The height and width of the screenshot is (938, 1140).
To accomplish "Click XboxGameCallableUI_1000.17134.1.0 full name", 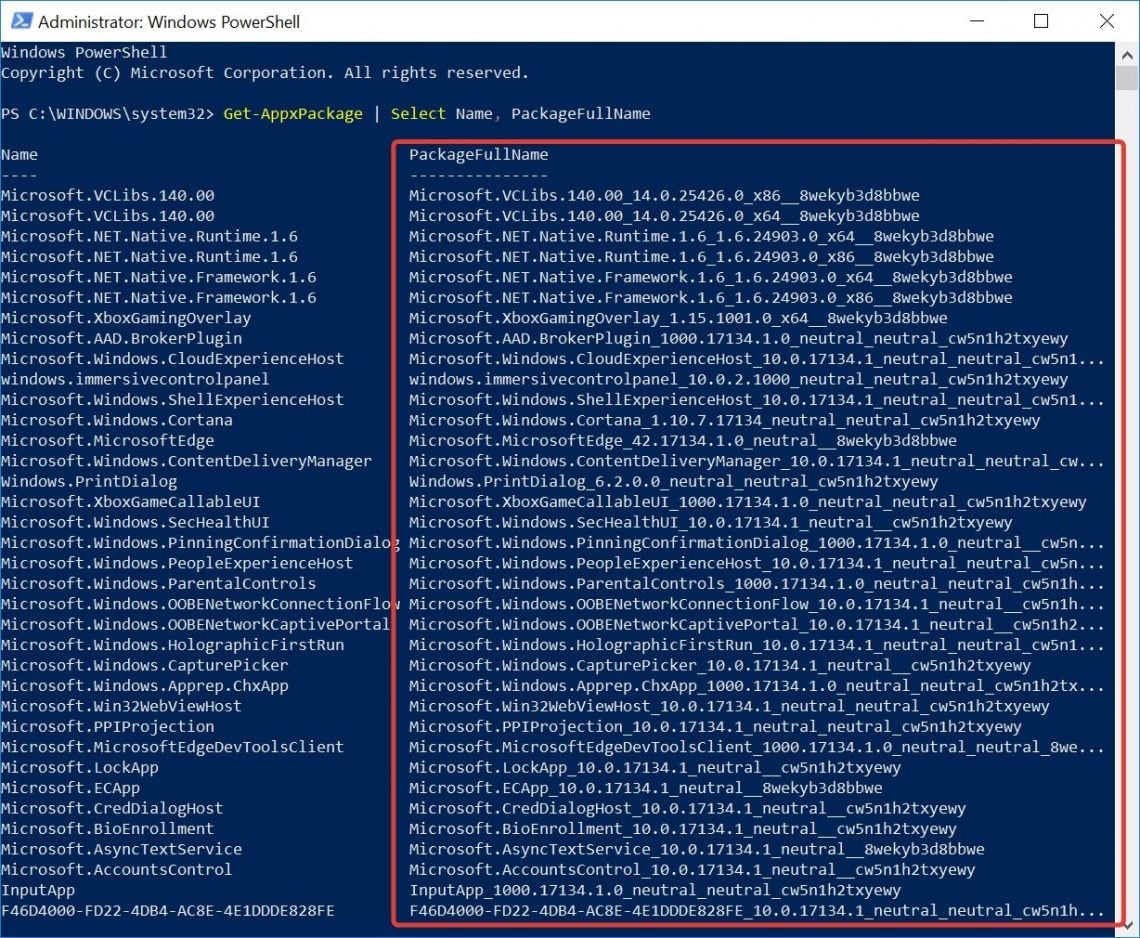I will (747, 501).
